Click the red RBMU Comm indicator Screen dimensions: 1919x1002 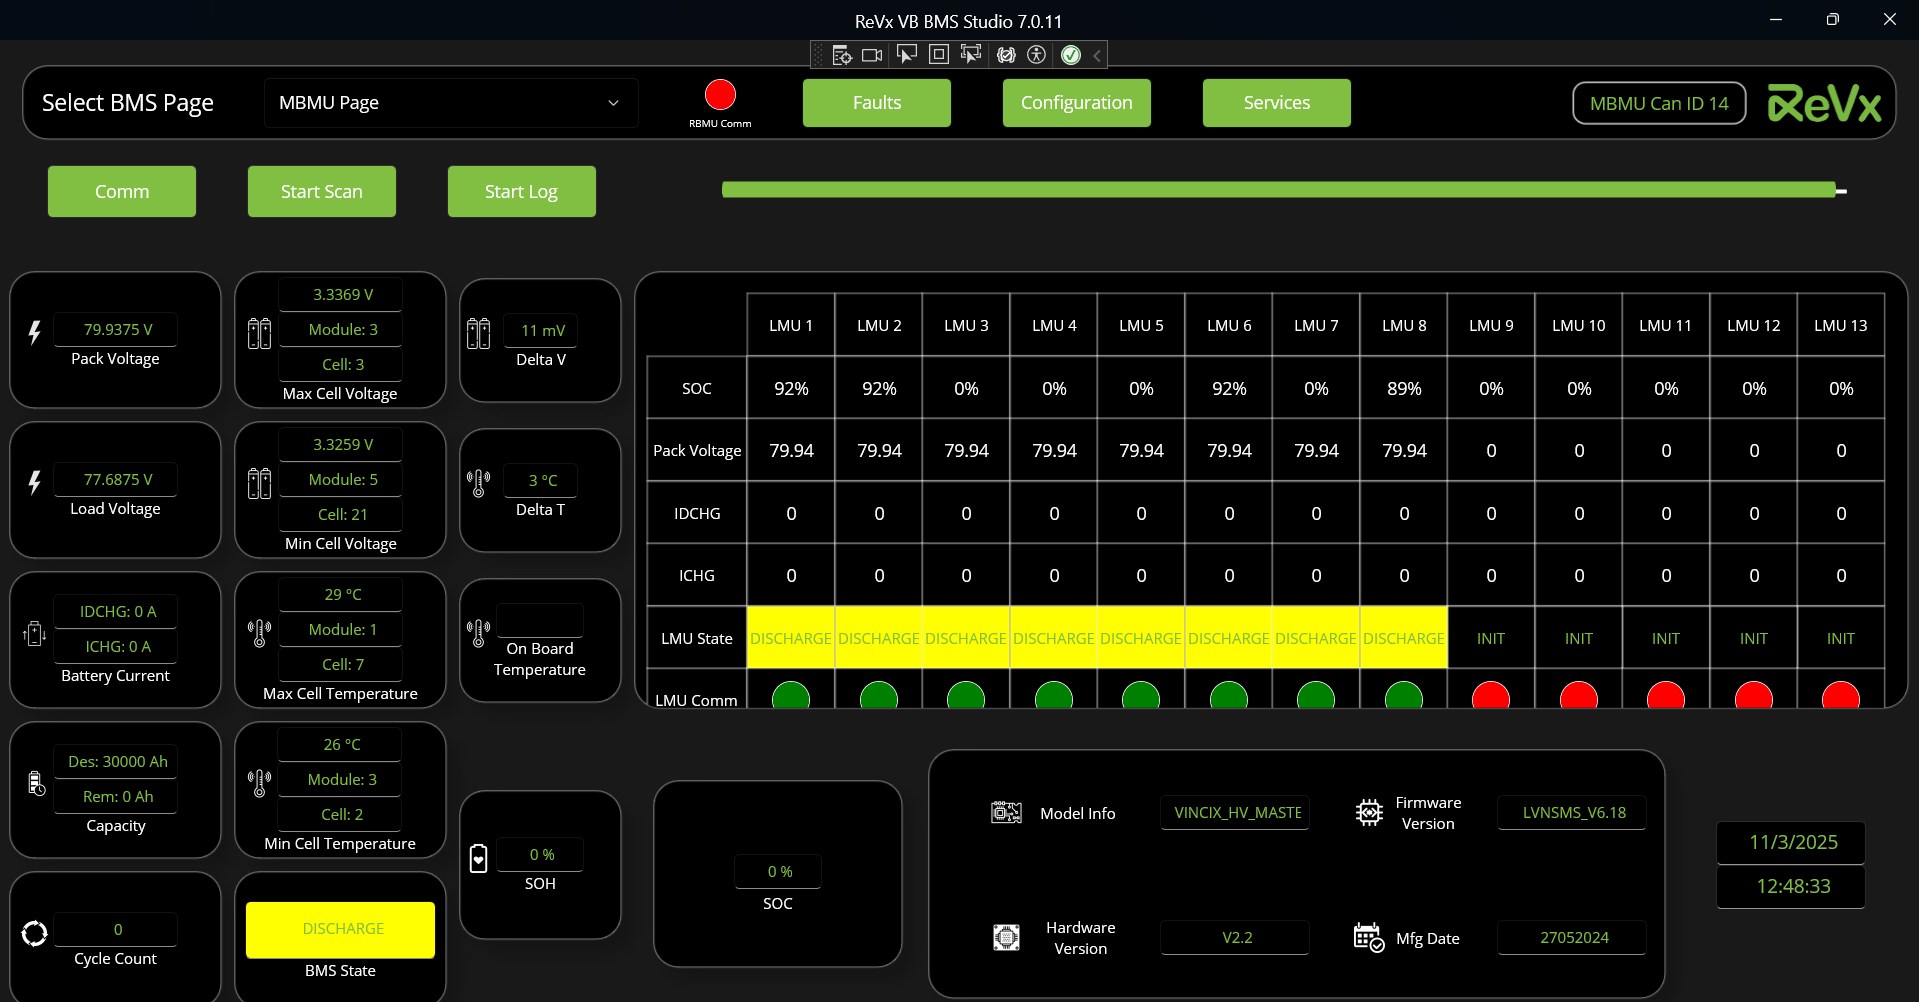coord(720,95)
